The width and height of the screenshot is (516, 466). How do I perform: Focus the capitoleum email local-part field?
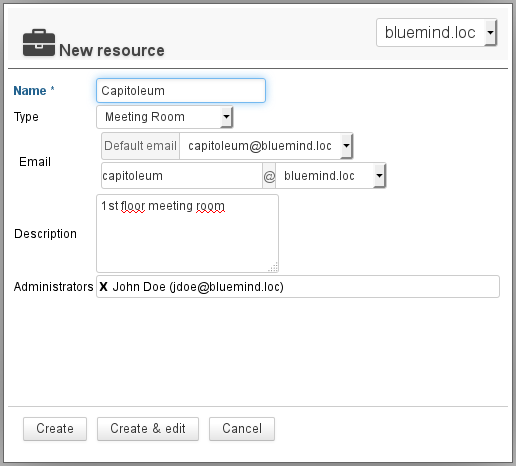[x=182, y=176]
